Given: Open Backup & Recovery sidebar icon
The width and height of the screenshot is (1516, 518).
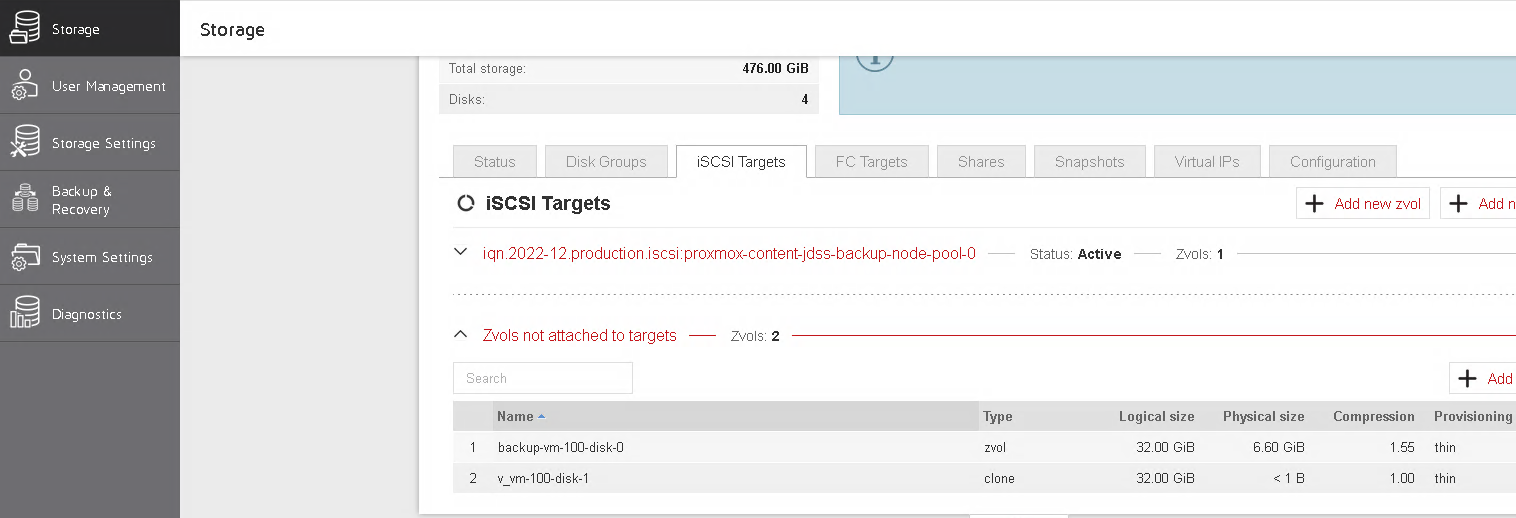Looking at the screenshot, I should 24,200.
